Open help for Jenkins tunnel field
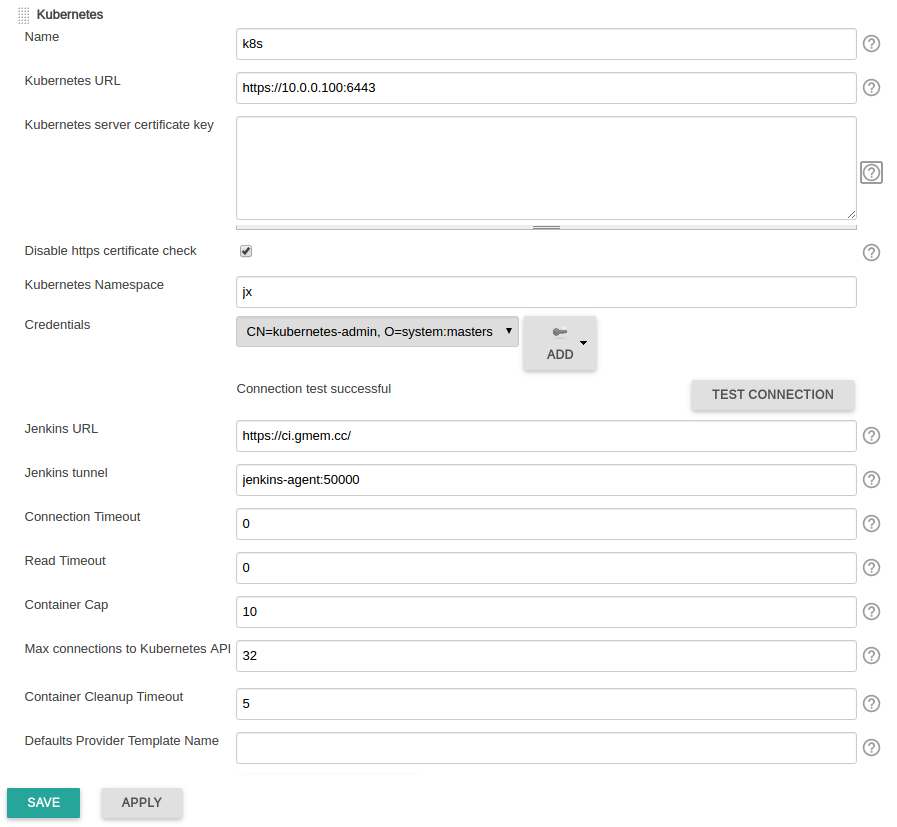897x827 pixels. coord(871,480)
